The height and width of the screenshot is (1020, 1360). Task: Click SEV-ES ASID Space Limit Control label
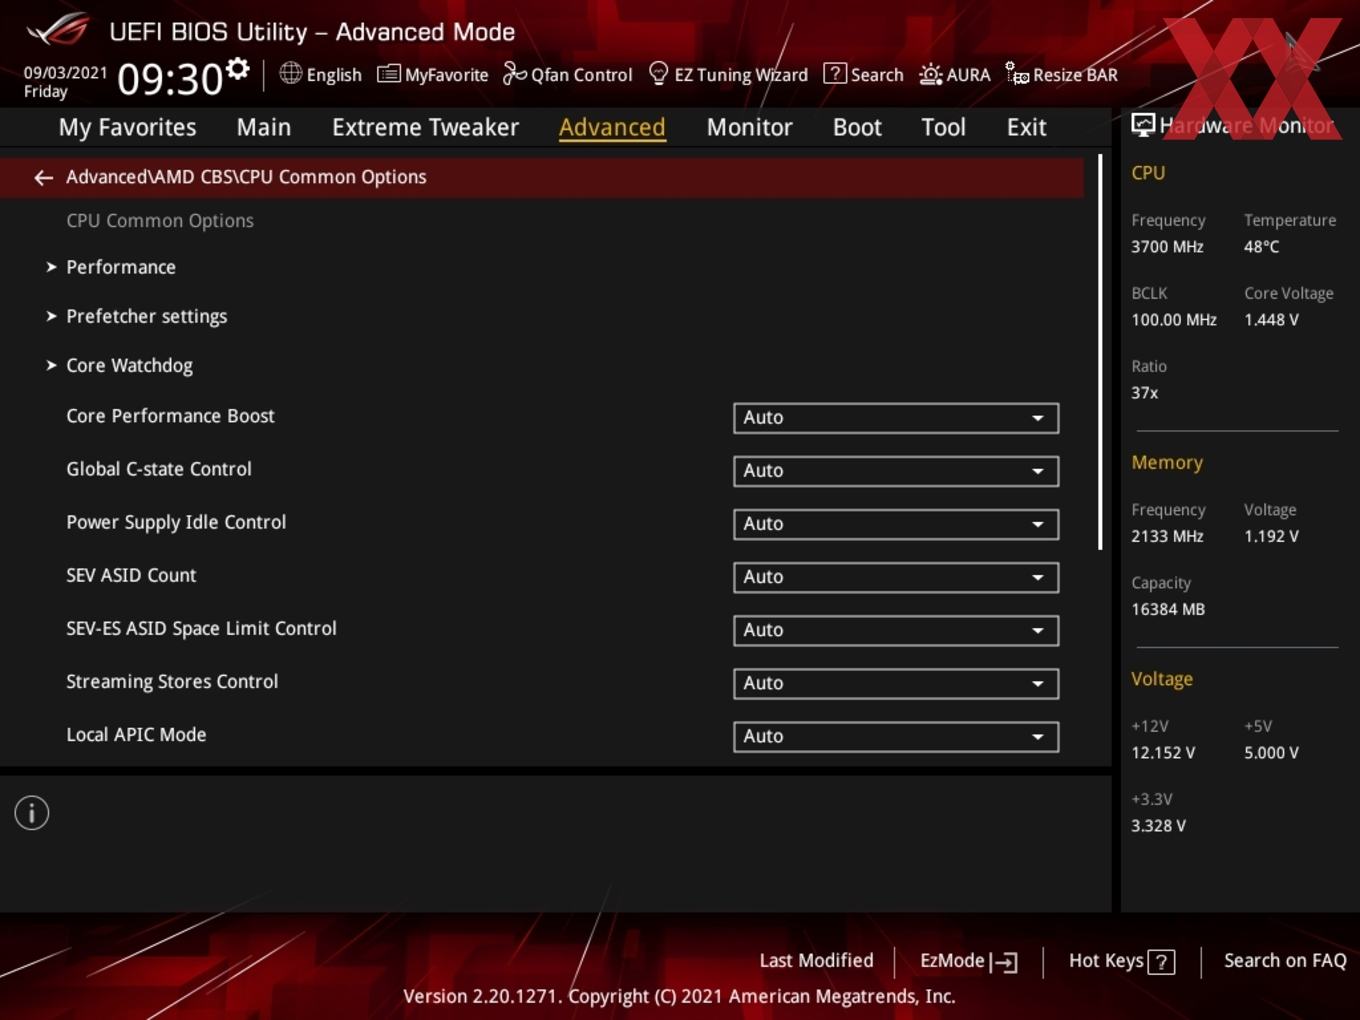[201, 628]
